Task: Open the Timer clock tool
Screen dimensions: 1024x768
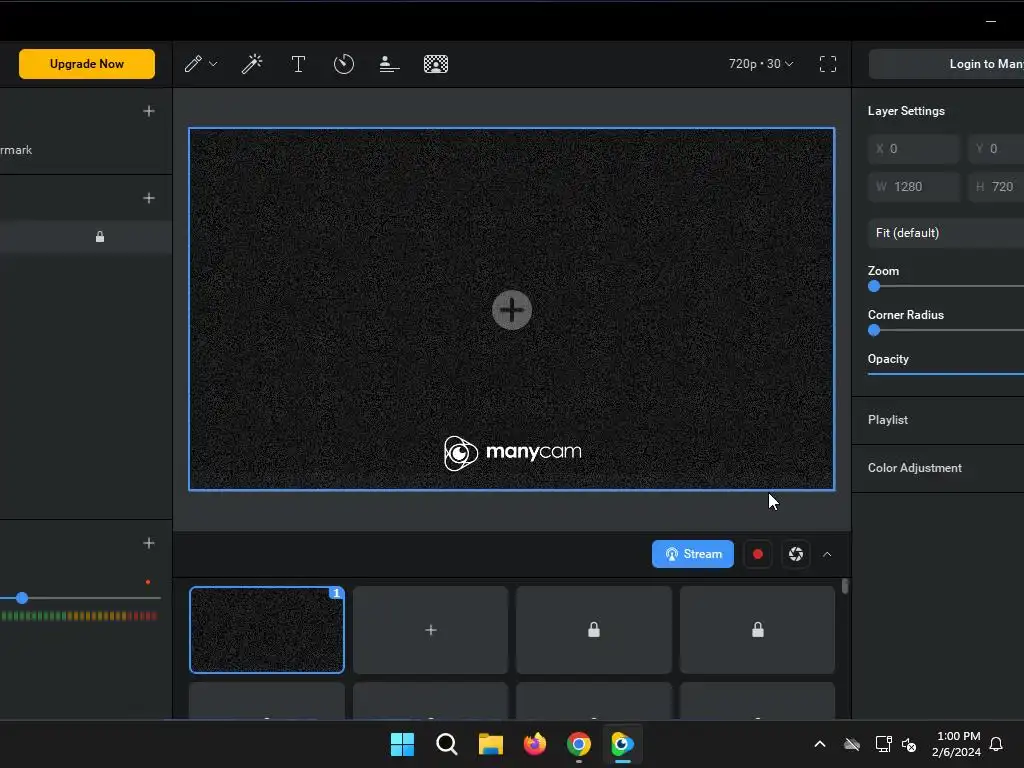Action: point(344,64)
